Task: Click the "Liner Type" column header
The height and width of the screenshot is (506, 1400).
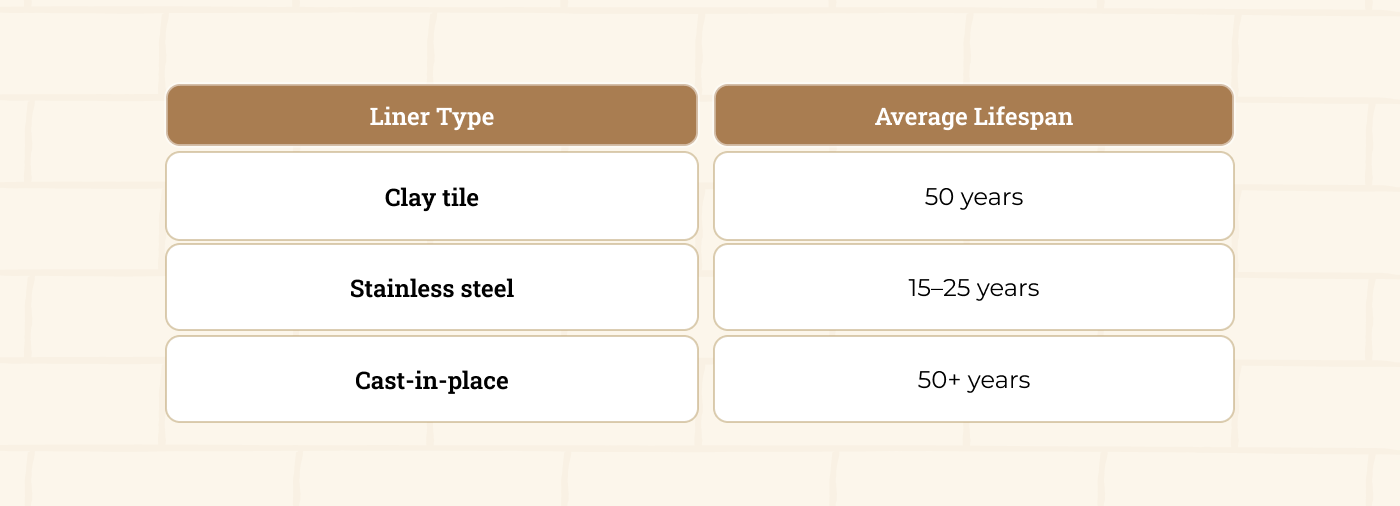Action: [431, 116]
